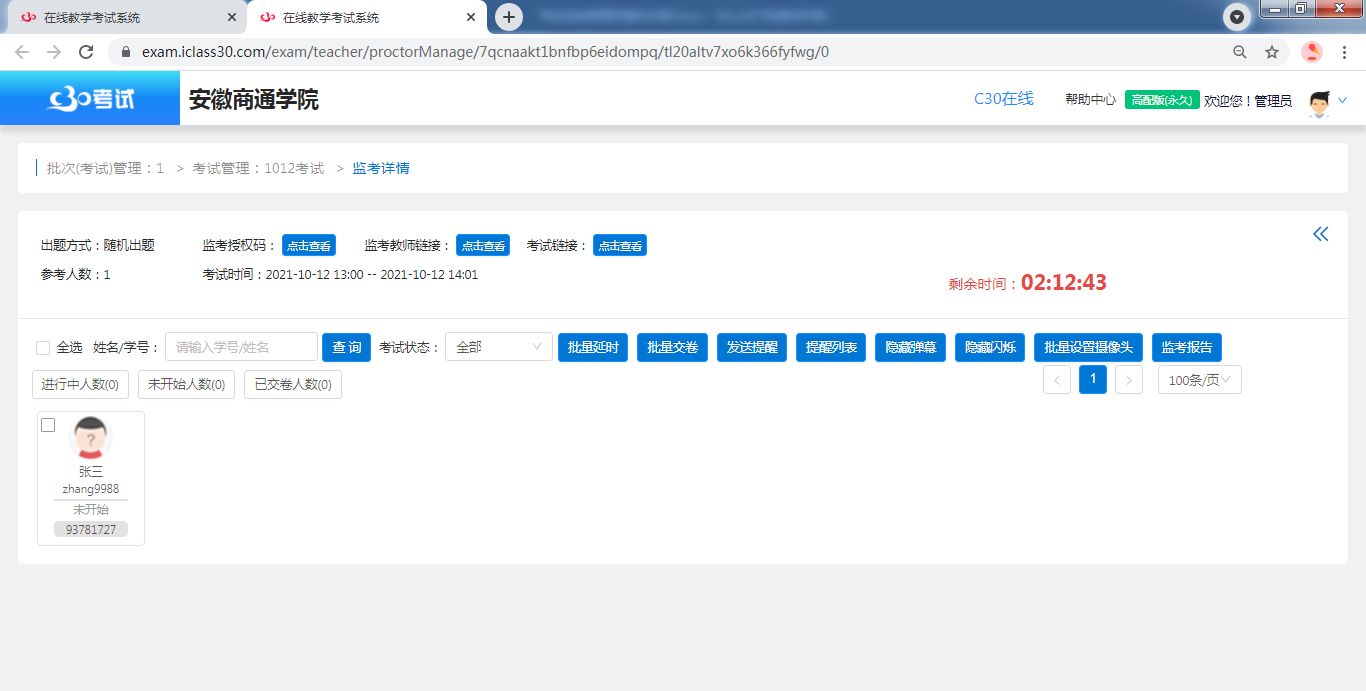Click the 批量延时 button
This screenshot has width=1366, height=691.
(592, 347)
